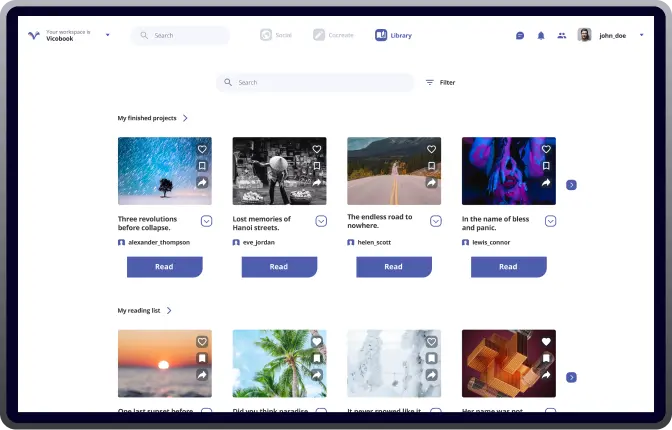Bookmark the orange maze cover book

[x=546, y=358]
